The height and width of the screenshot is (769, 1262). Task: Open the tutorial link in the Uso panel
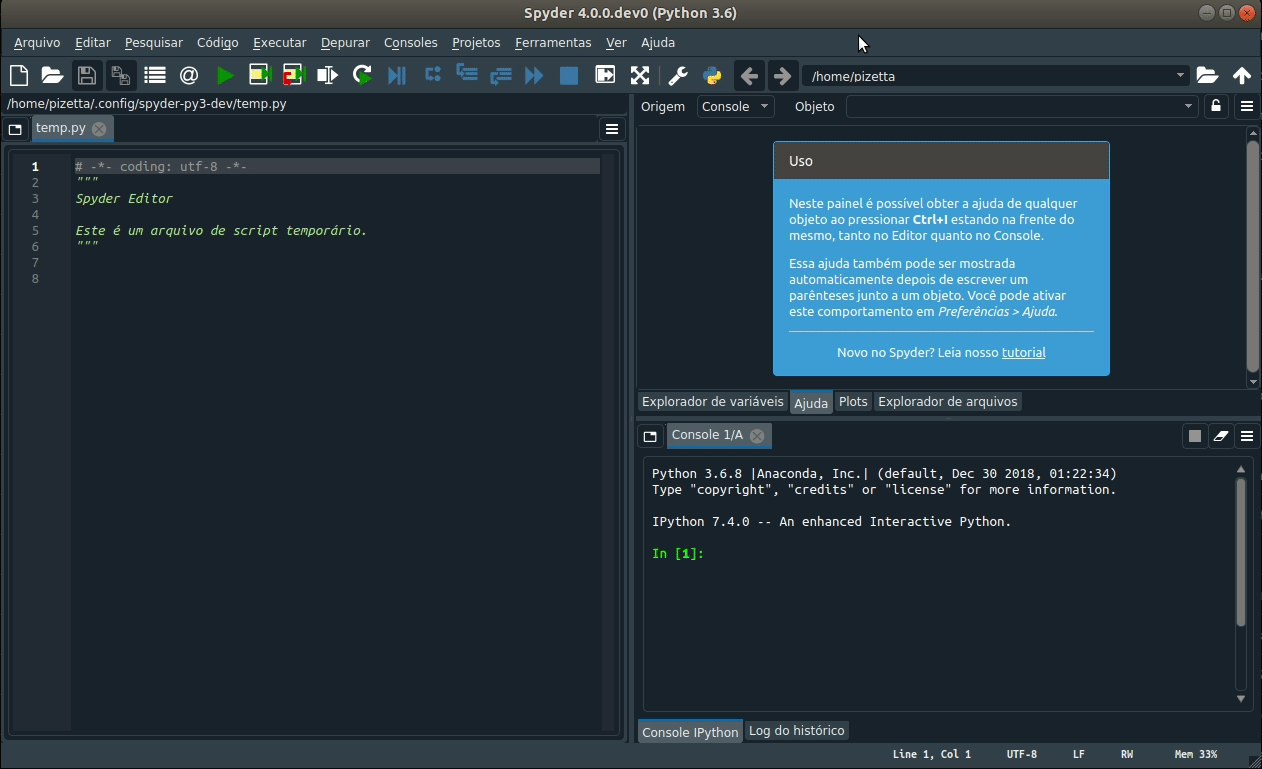(1023, 352)
